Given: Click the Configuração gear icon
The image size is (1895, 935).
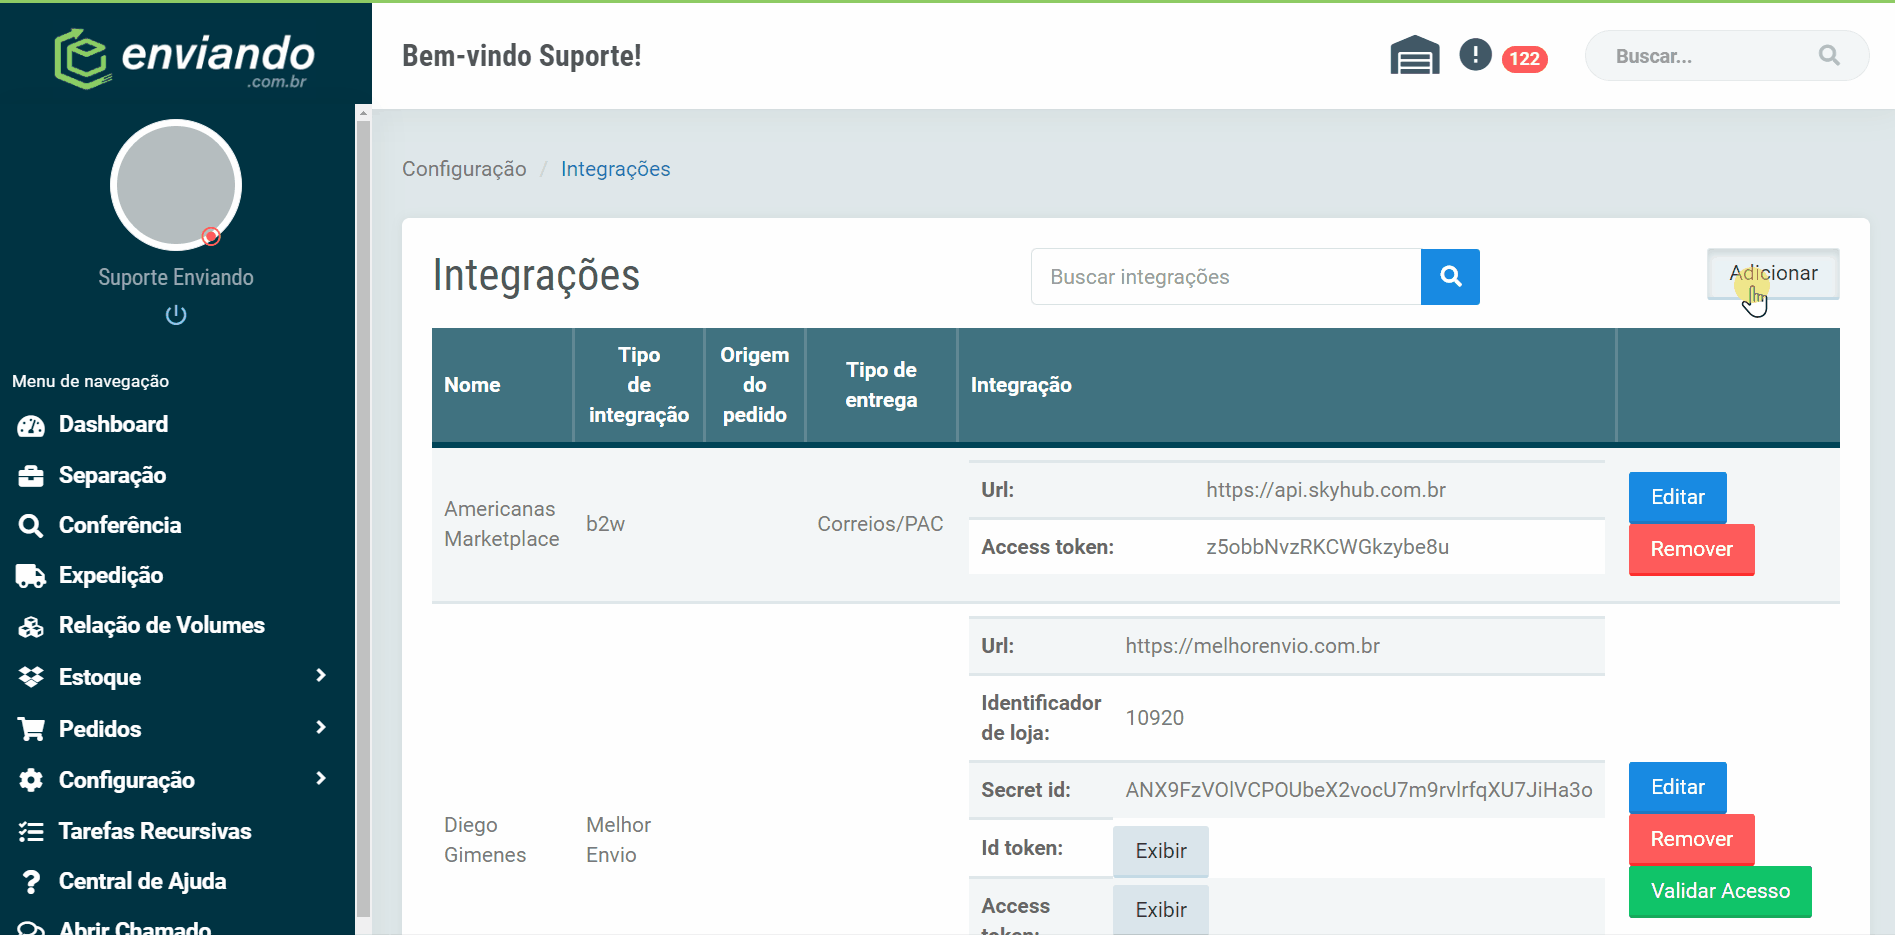Looking at the screenshot, I should [x=31, y=780].
